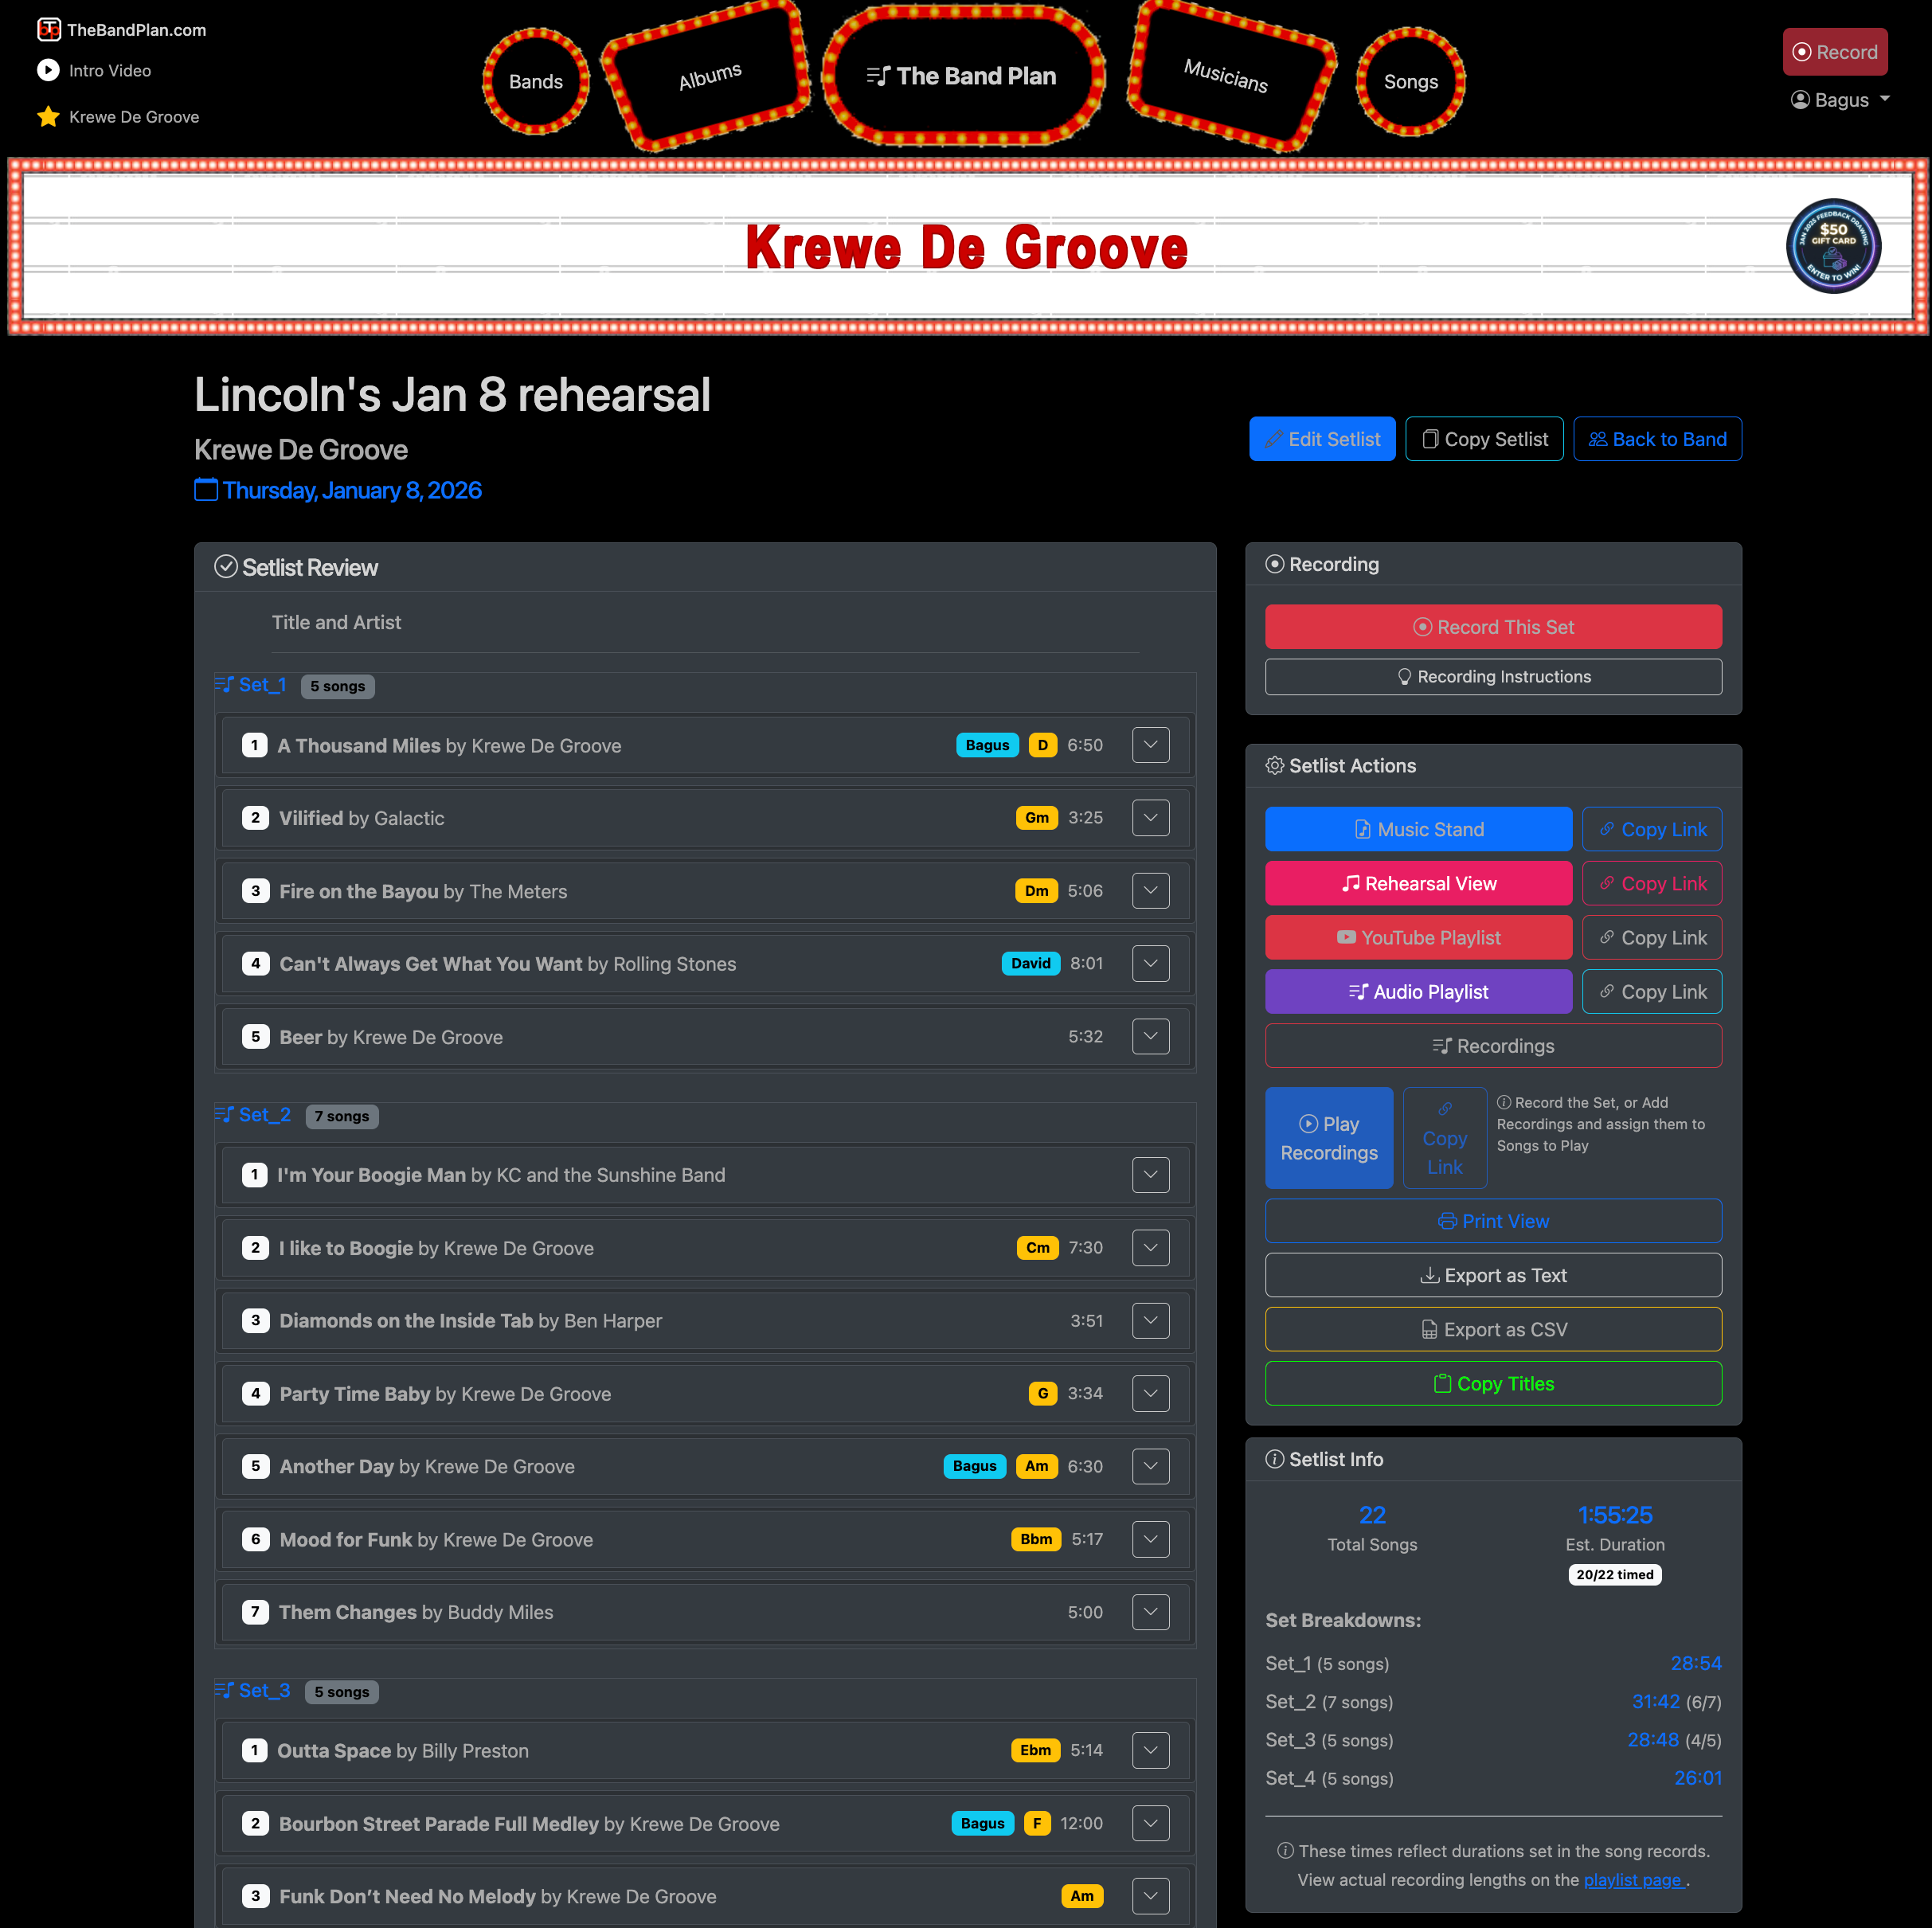Click the Intro Video play icon
1932x1928 pixels.
(48, 71)
